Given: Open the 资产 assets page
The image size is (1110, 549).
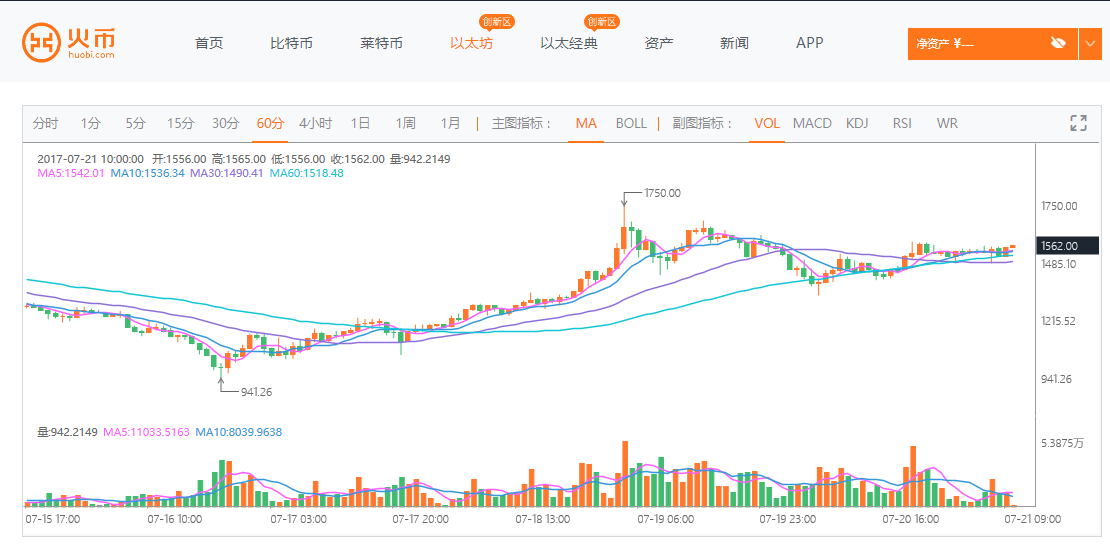Looking at the screenshot, I should click(x=659, y=43).
